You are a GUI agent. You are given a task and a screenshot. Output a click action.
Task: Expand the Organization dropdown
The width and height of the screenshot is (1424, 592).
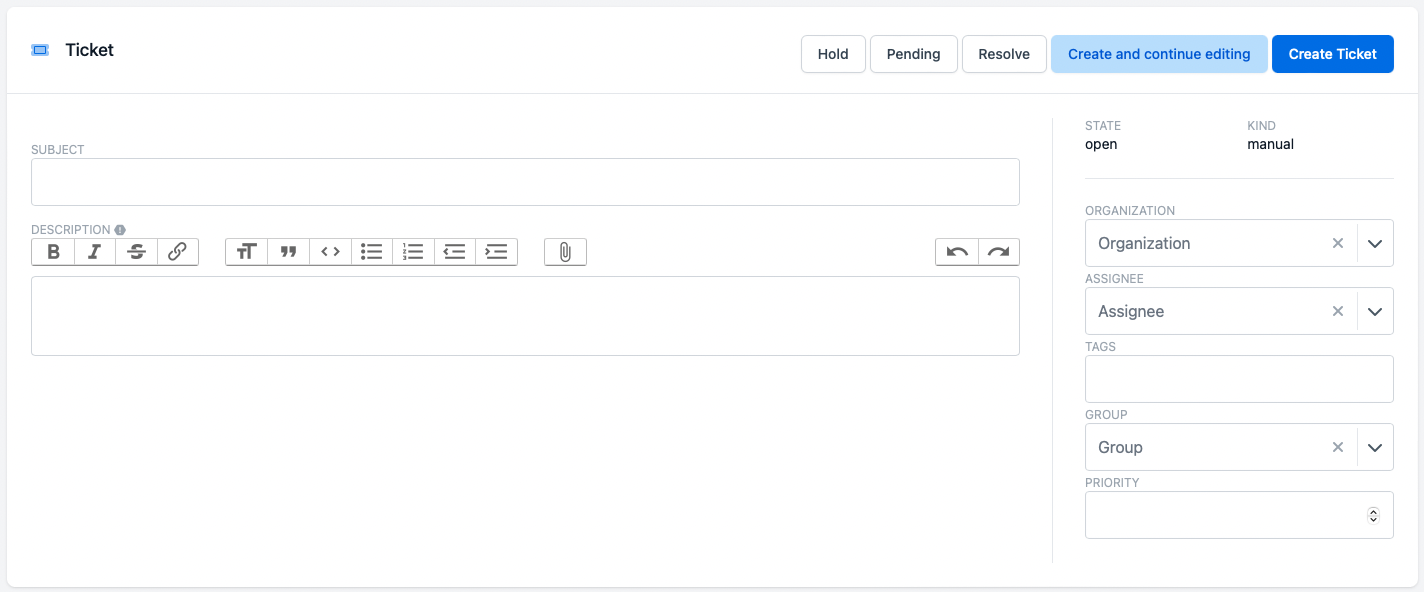(1374, 243)
